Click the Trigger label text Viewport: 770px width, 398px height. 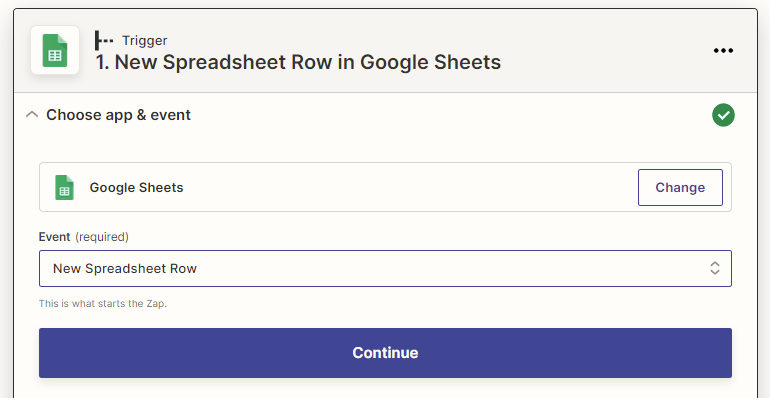tap(144, 40)
